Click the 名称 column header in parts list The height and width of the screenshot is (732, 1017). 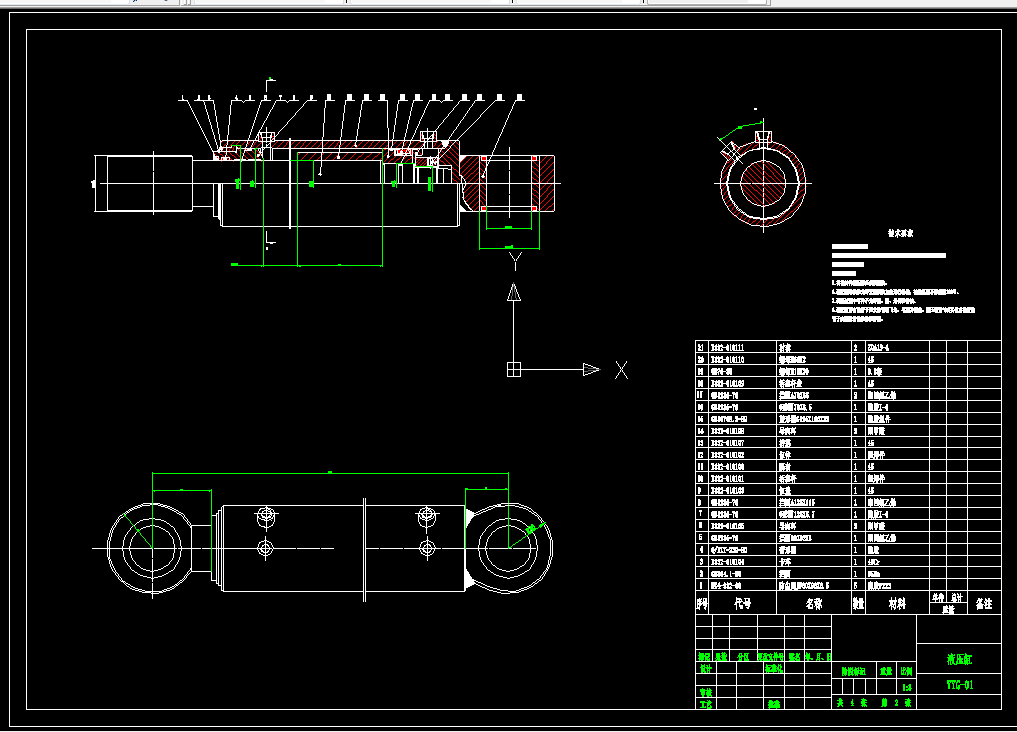pyautogui.click(x=814, y=604)
